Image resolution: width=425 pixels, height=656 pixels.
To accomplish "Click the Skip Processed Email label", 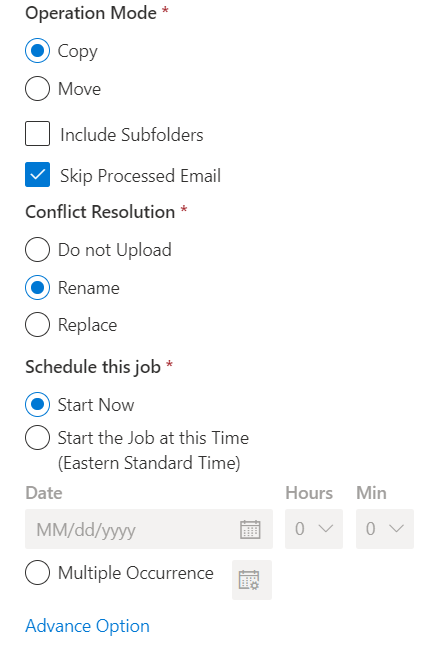I will pos(141,176).
